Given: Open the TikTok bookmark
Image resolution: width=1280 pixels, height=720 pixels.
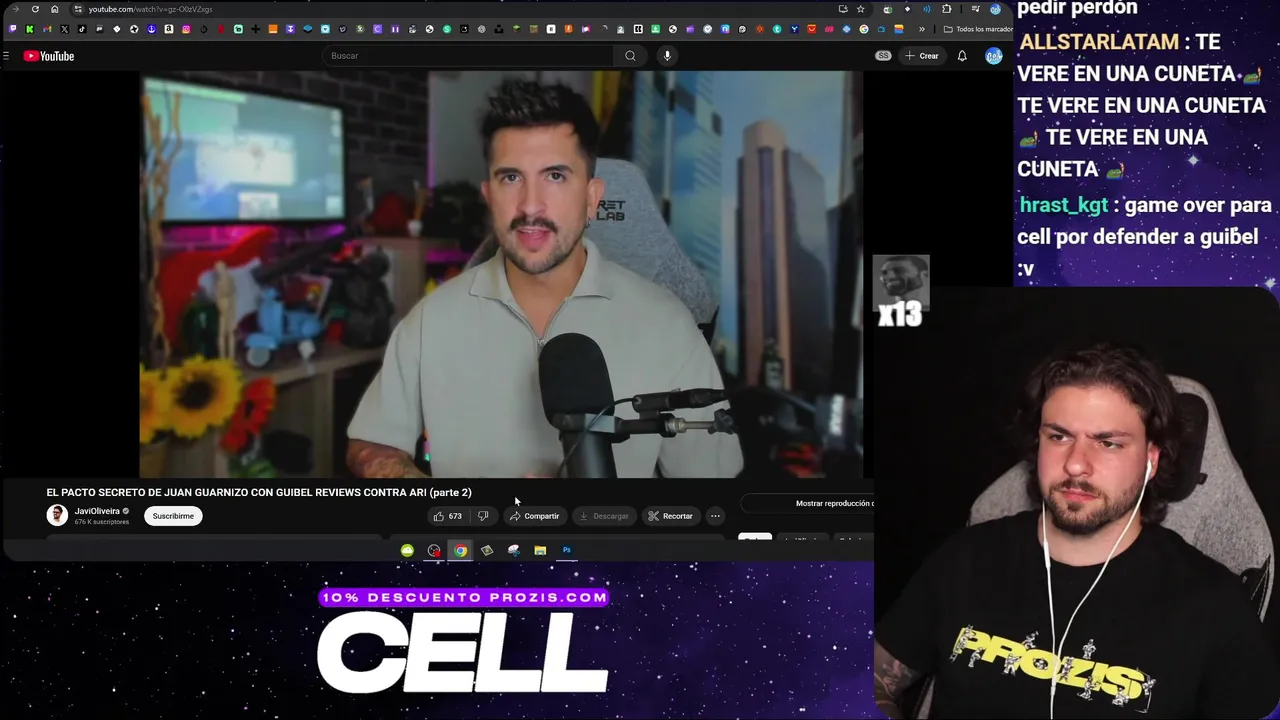Looking at the screenshot, I should point(82,29).
